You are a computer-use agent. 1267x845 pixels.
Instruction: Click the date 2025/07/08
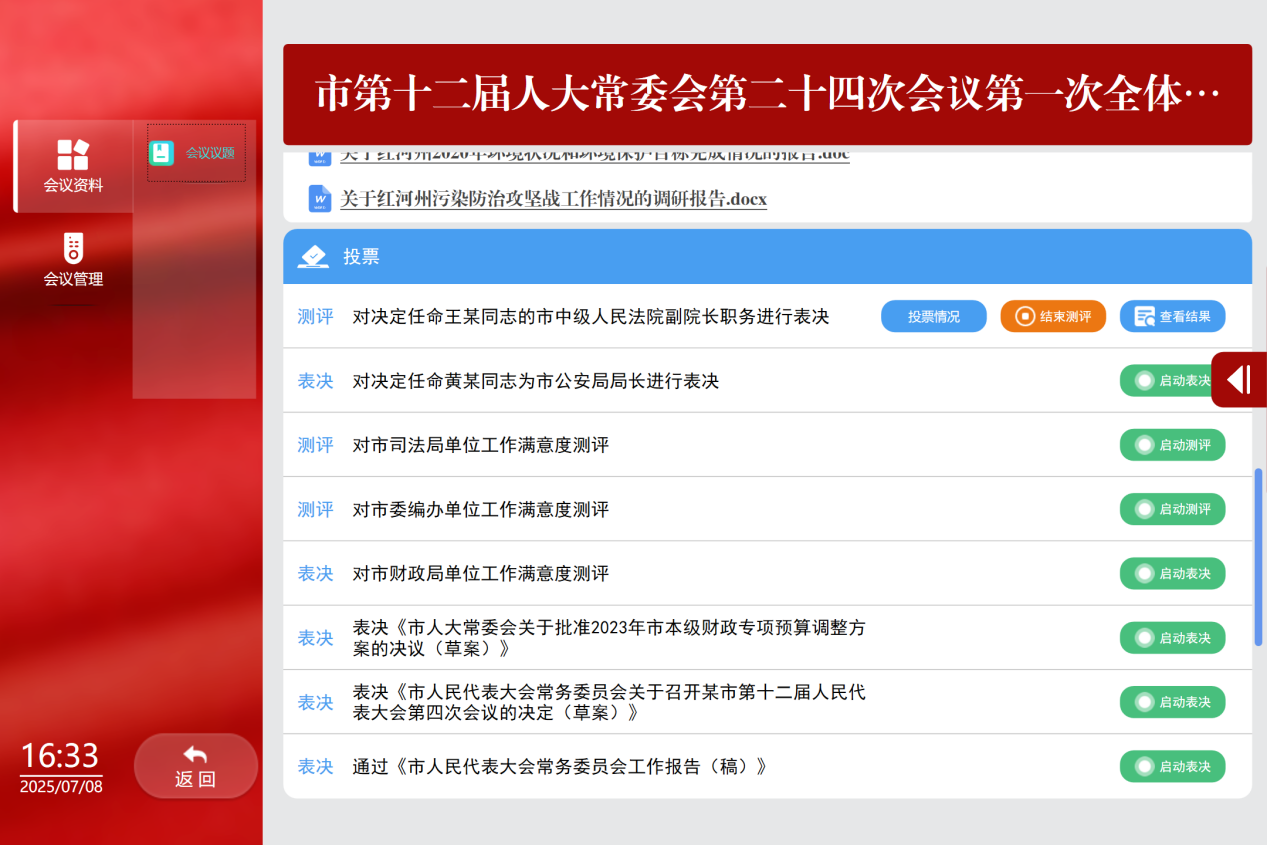tap(61, 786)
